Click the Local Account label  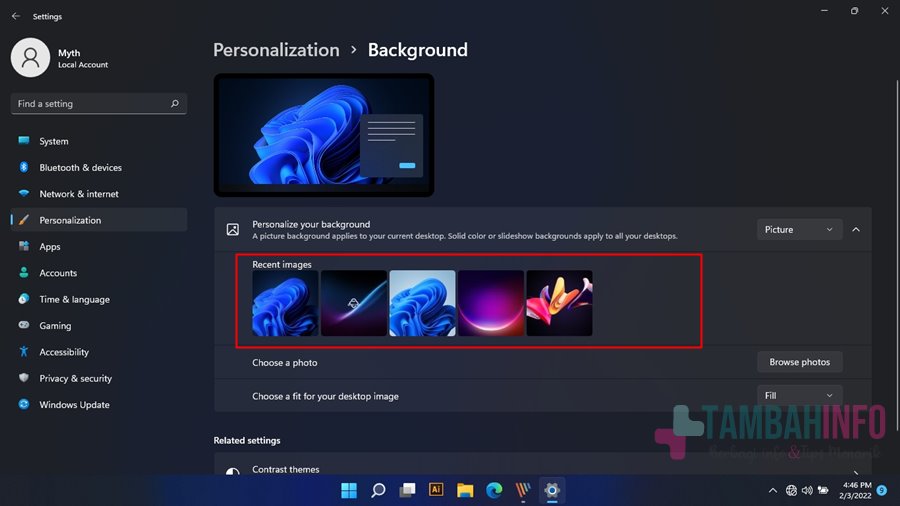(83, 65)
